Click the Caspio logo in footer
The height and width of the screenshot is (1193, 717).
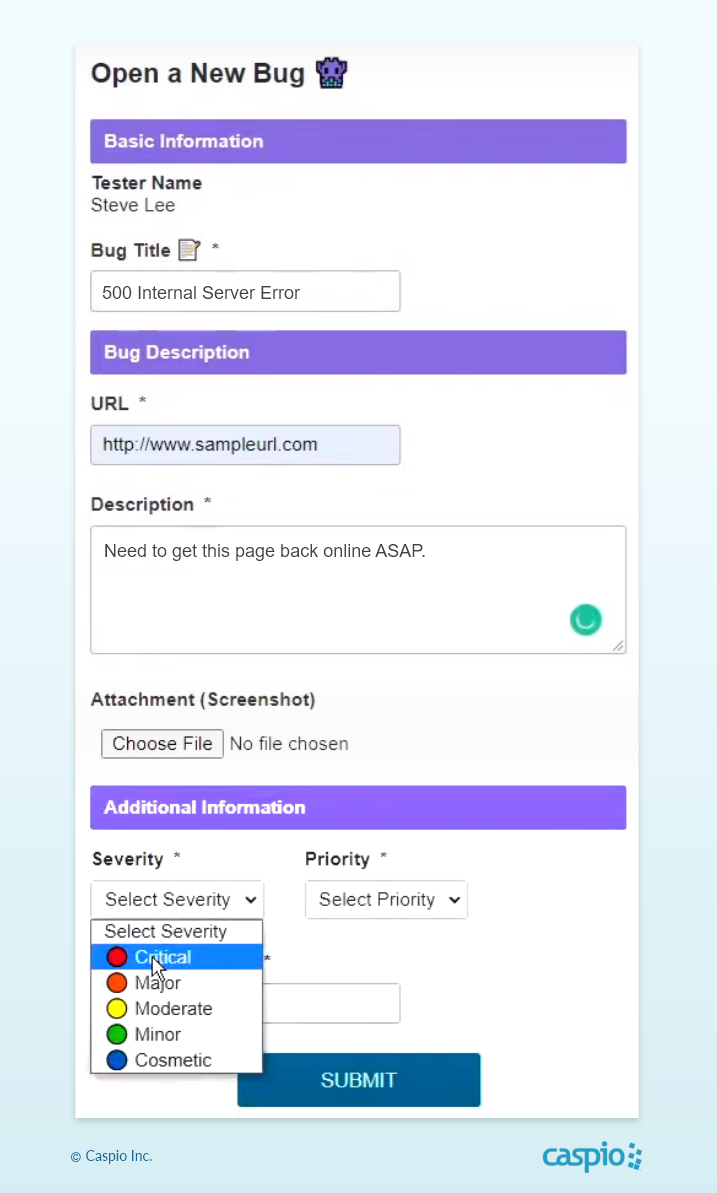click(592, 1157)
